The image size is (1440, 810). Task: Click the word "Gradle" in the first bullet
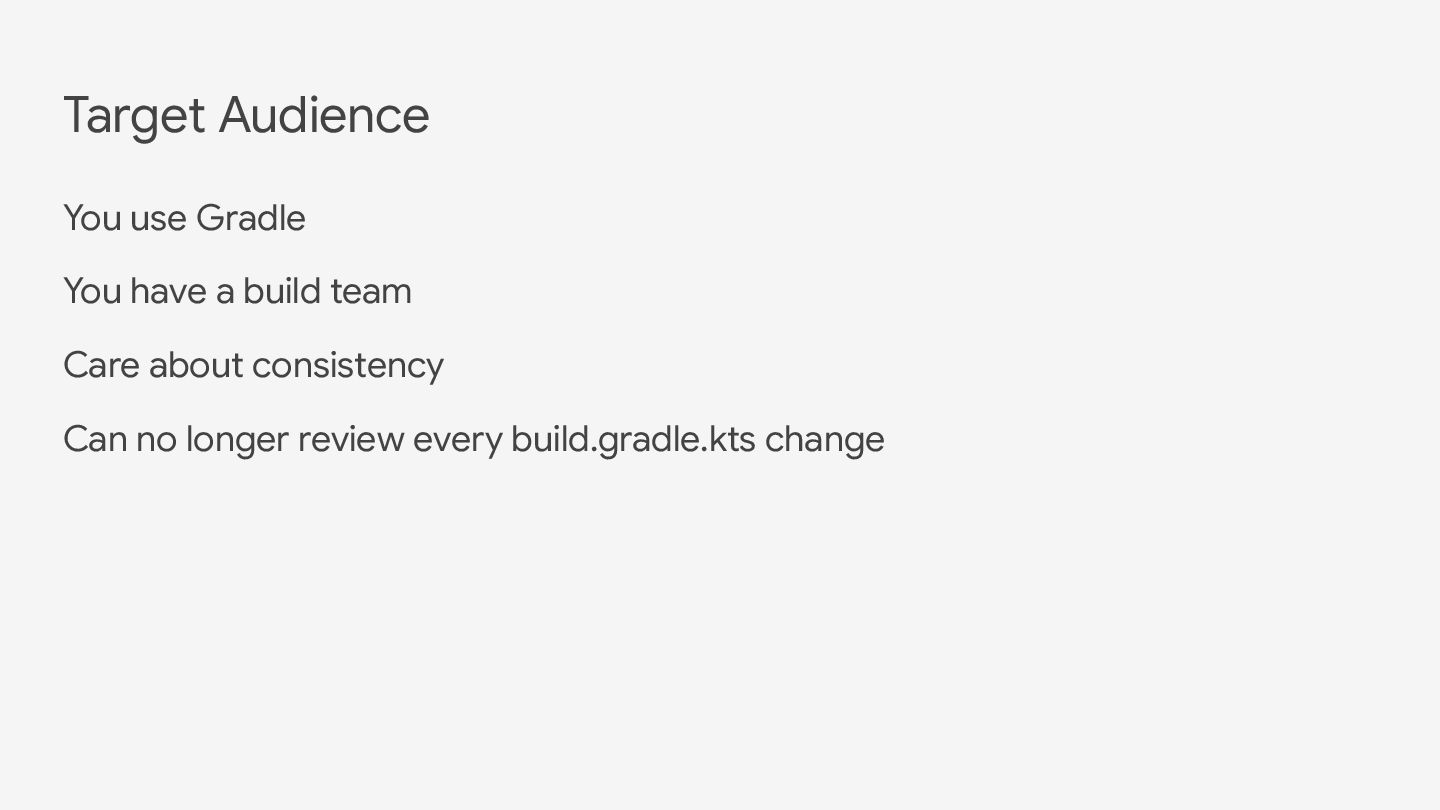(251, 218)
